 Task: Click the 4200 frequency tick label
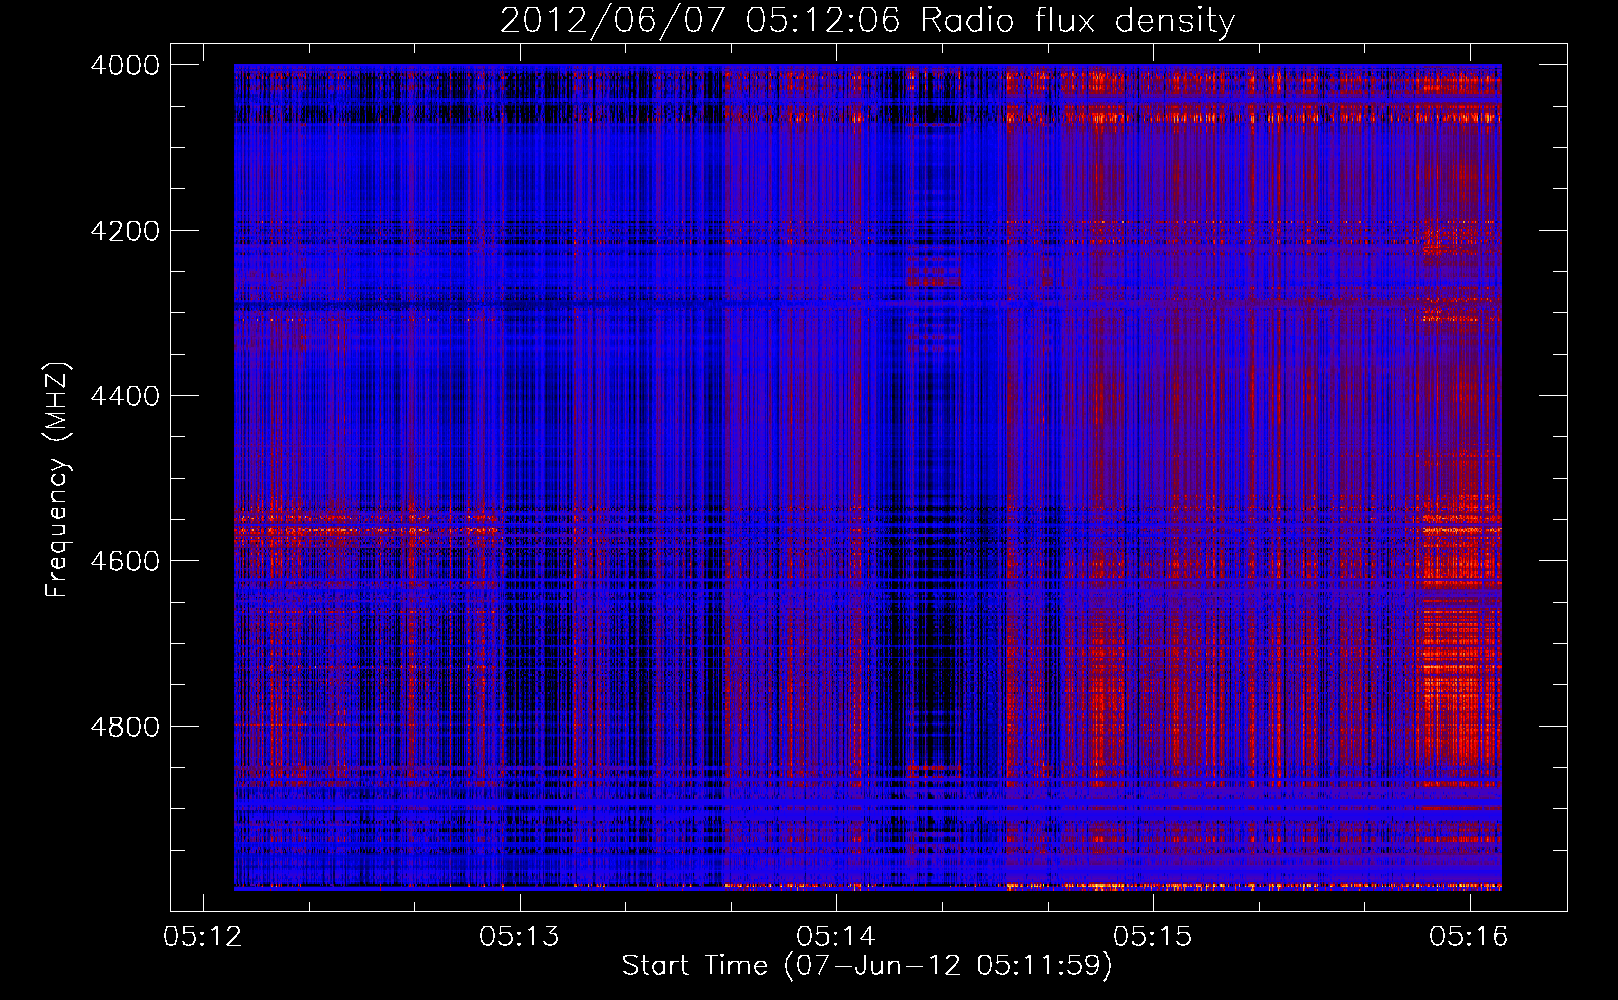125,231
